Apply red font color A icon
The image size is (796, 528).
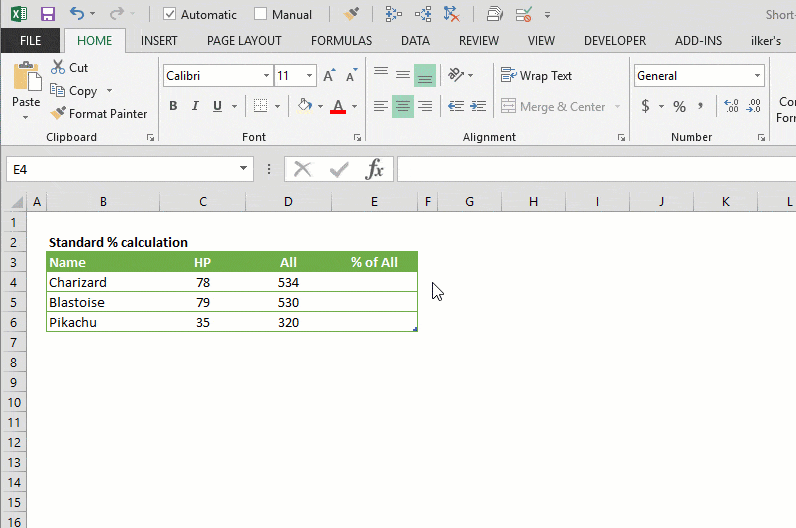[x=338, y=106]
